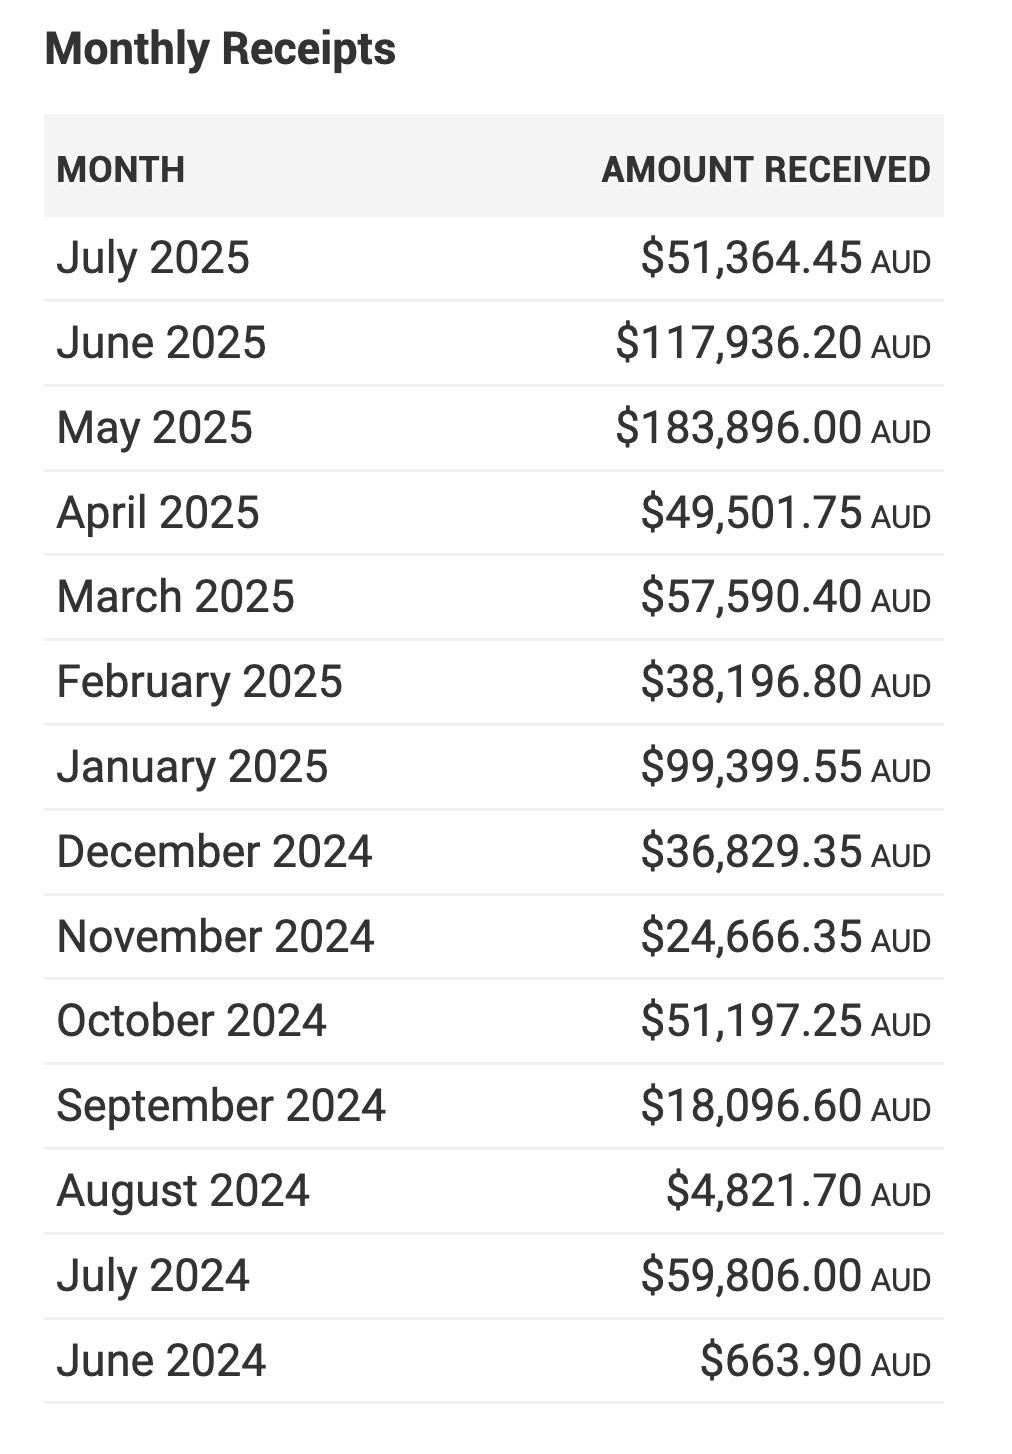Click the Monthly Receipts heading
Image resolution: width=1012 pixels, height=1454 pixels.
(220, 49)
